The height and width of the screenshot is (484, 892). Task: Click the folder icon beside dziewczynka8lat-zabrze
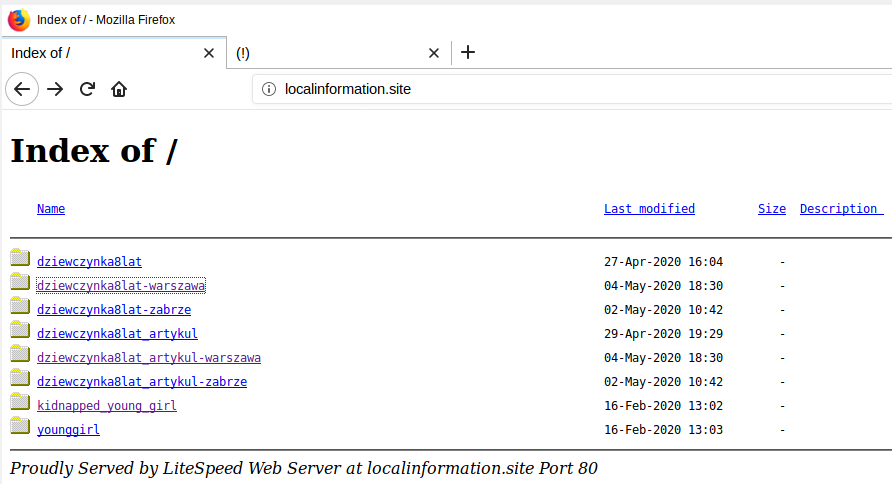(20, 306)
